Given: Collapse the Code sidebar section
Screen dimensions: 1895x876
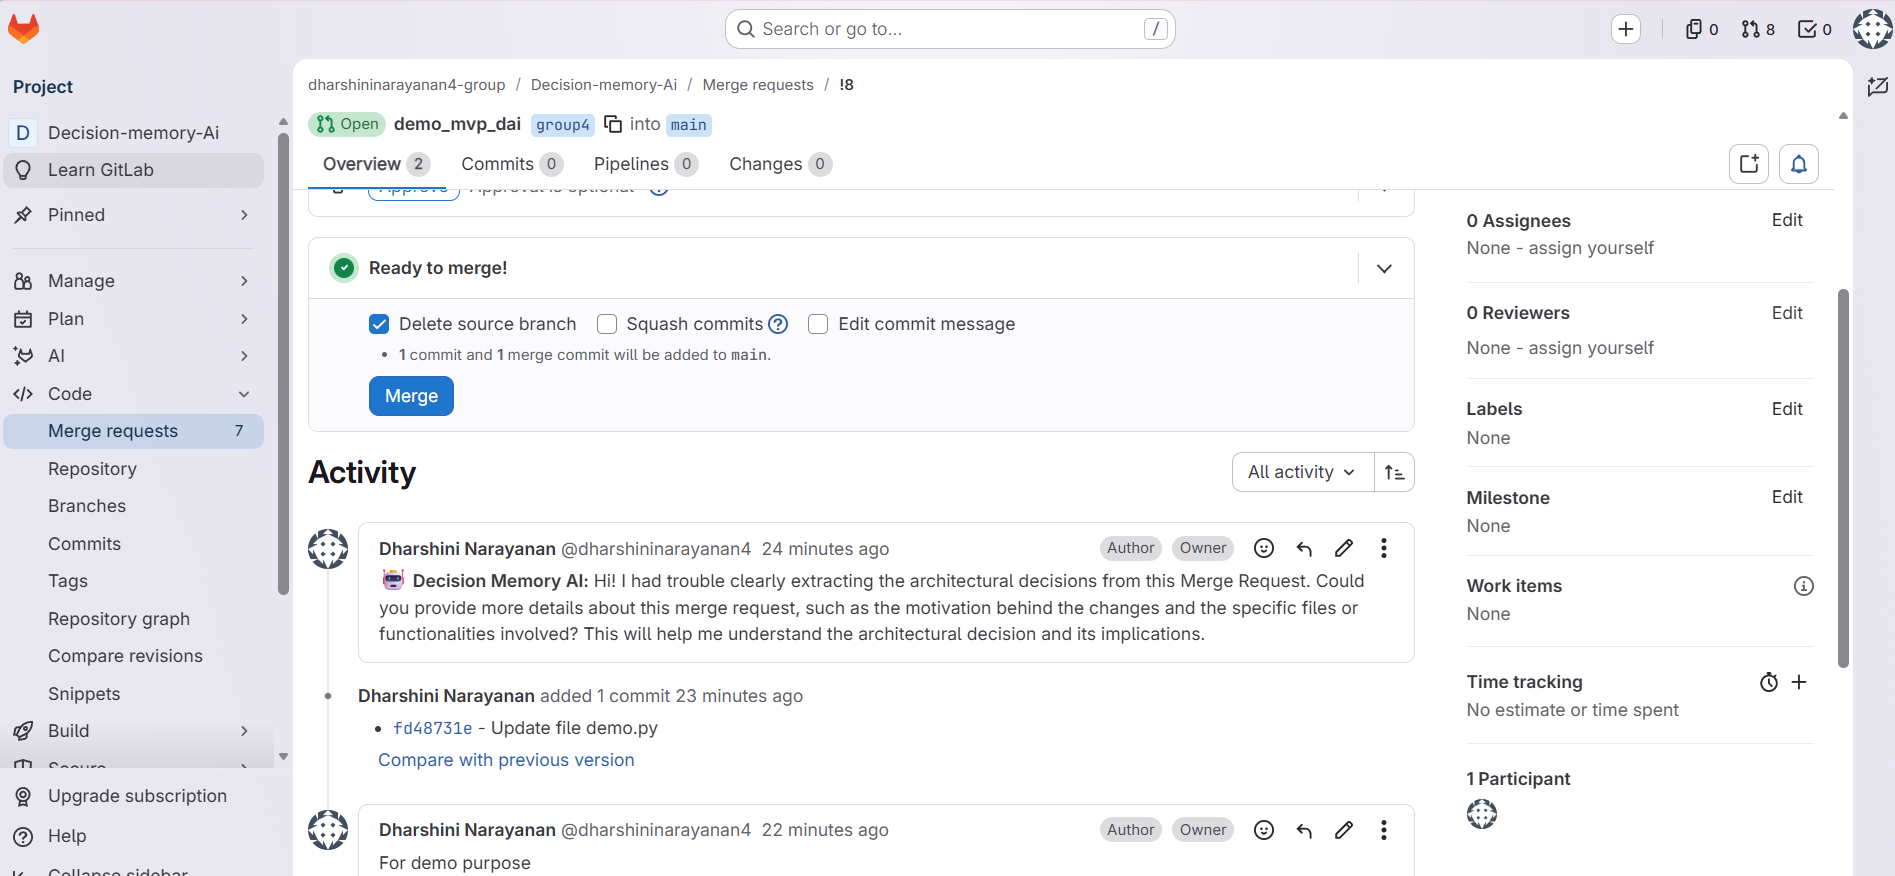Looking at the screenshot, I should [x=133, y=394].
